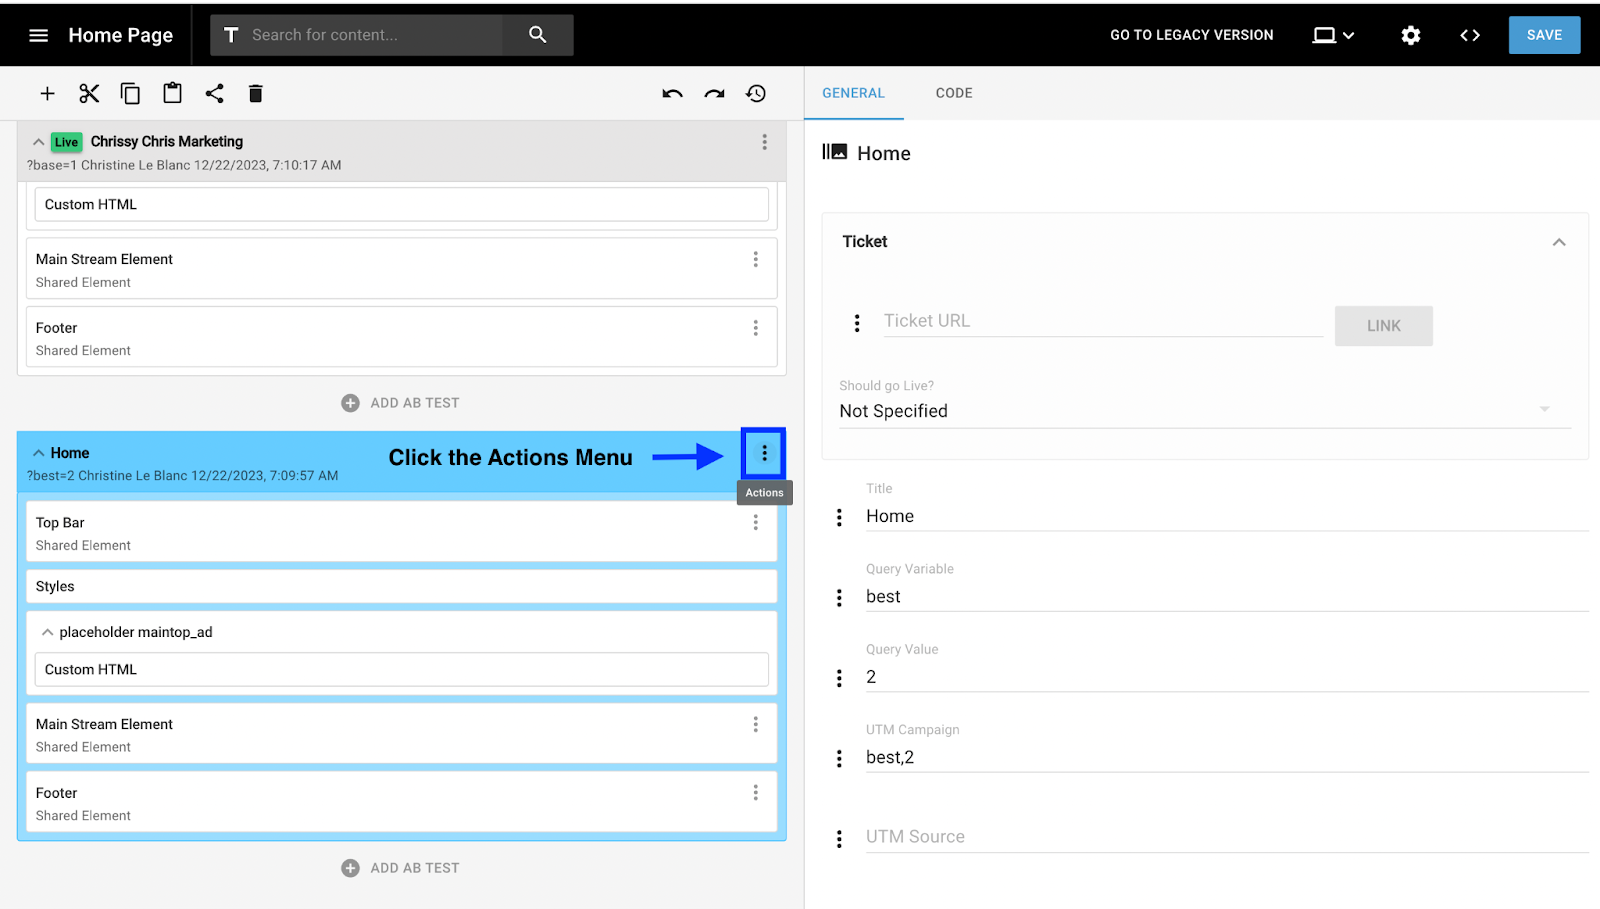
Task: Redo the last change
Action: (x=713, y=93)
